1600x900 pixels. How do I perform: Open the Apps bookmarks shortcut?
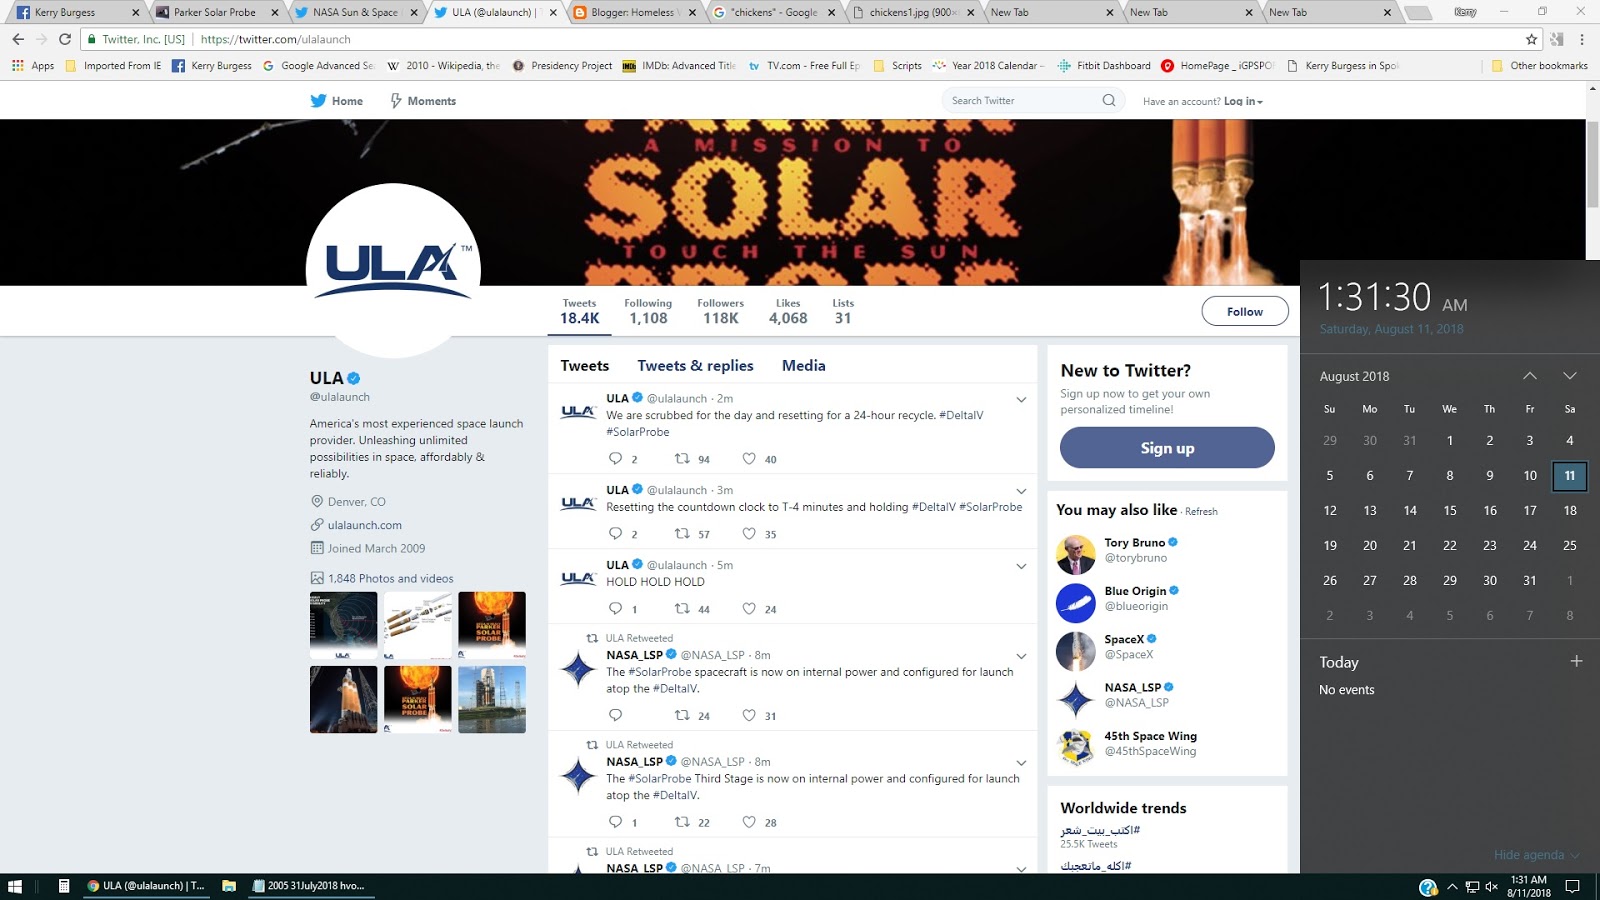click(33, 66)
